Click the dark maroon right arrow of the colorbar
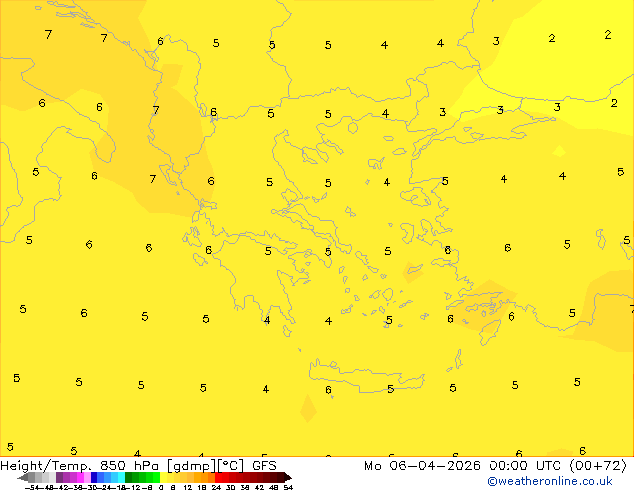Screen dimensions: 634x490 point(287,477)
